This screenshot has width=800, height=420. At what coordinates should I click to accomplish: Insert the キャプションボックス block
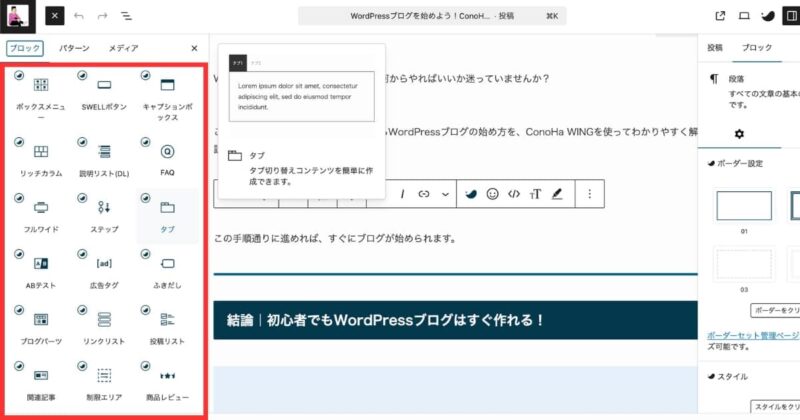pos(167,95)
